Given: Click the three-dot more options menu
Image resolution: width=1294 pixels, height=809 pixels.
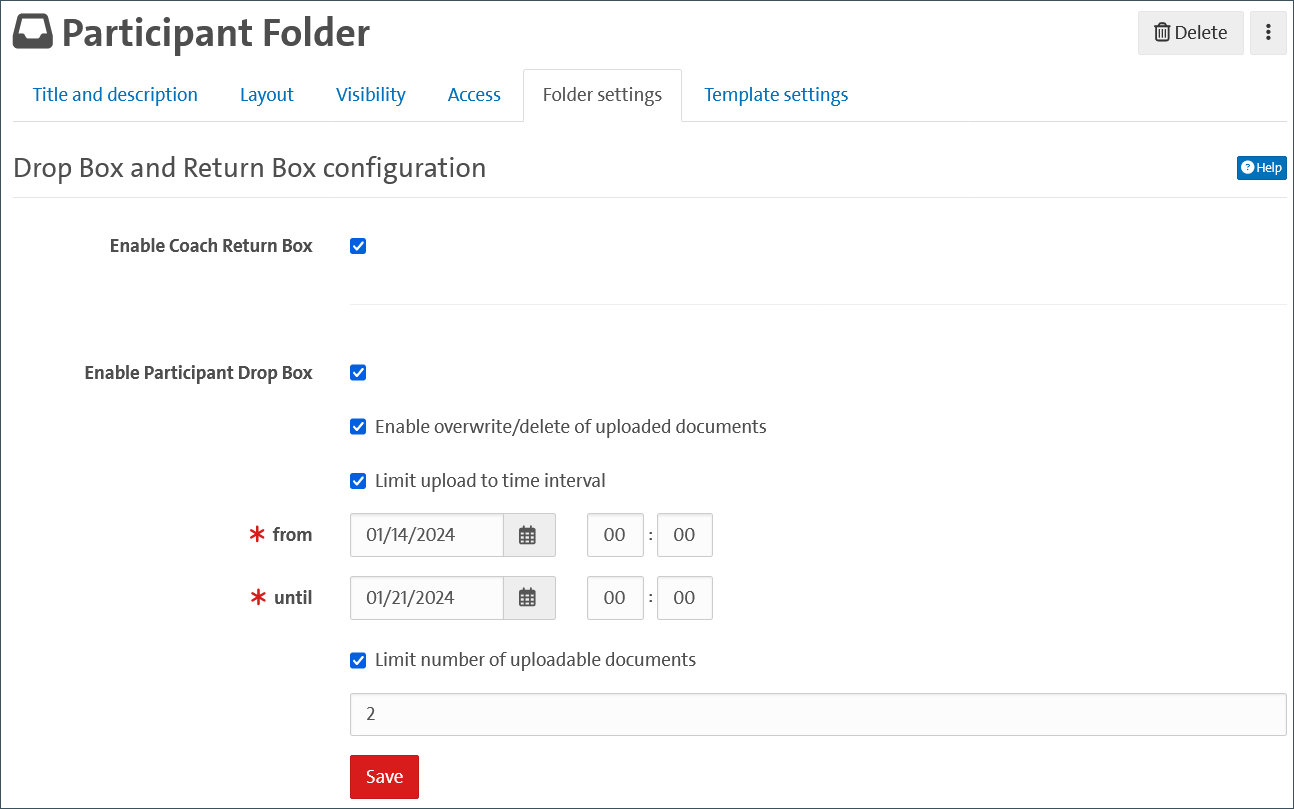Looking at the screenshot, I should pos(1268,33).
